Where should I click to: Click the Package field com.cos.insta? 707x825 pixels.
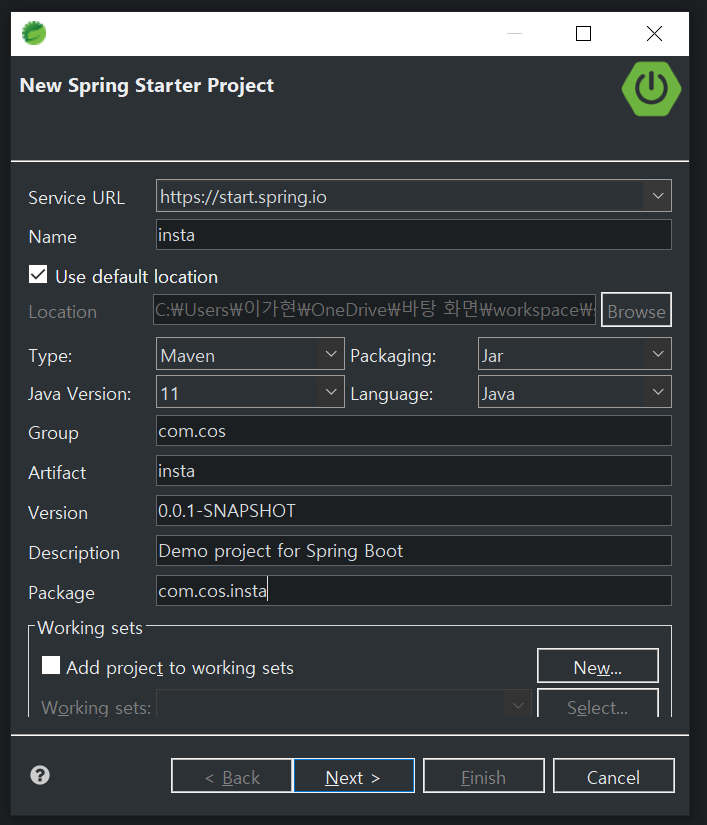click(x=413, y=591)
